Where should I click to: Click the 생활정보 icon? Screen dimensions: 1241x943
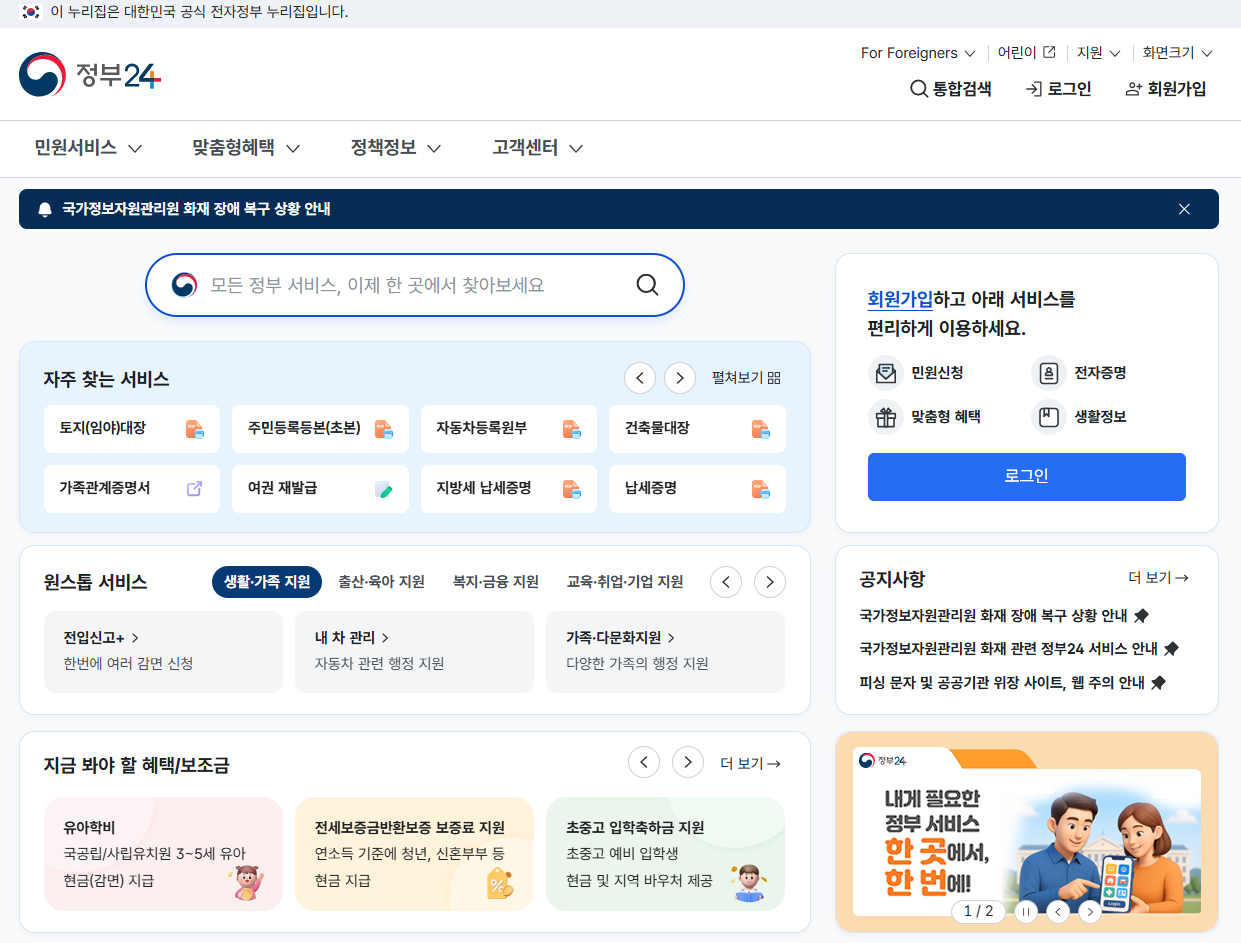[x=1047, y=417]
